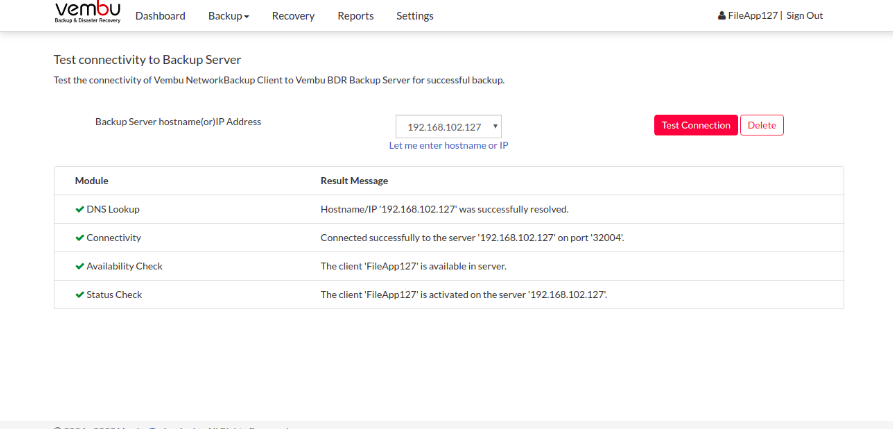
Task: Click the Result Message column header
Action: click(354, 181)
